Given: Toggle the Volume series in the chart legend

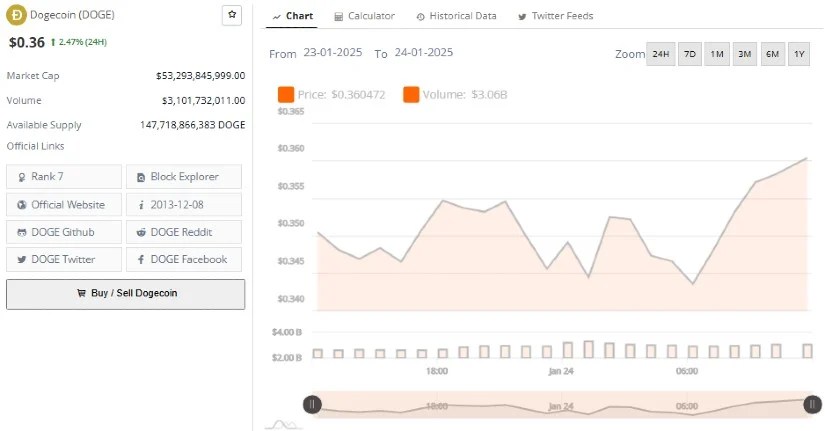Looking at the screenshot, I should pyautogui.click(x=411, y=95).
